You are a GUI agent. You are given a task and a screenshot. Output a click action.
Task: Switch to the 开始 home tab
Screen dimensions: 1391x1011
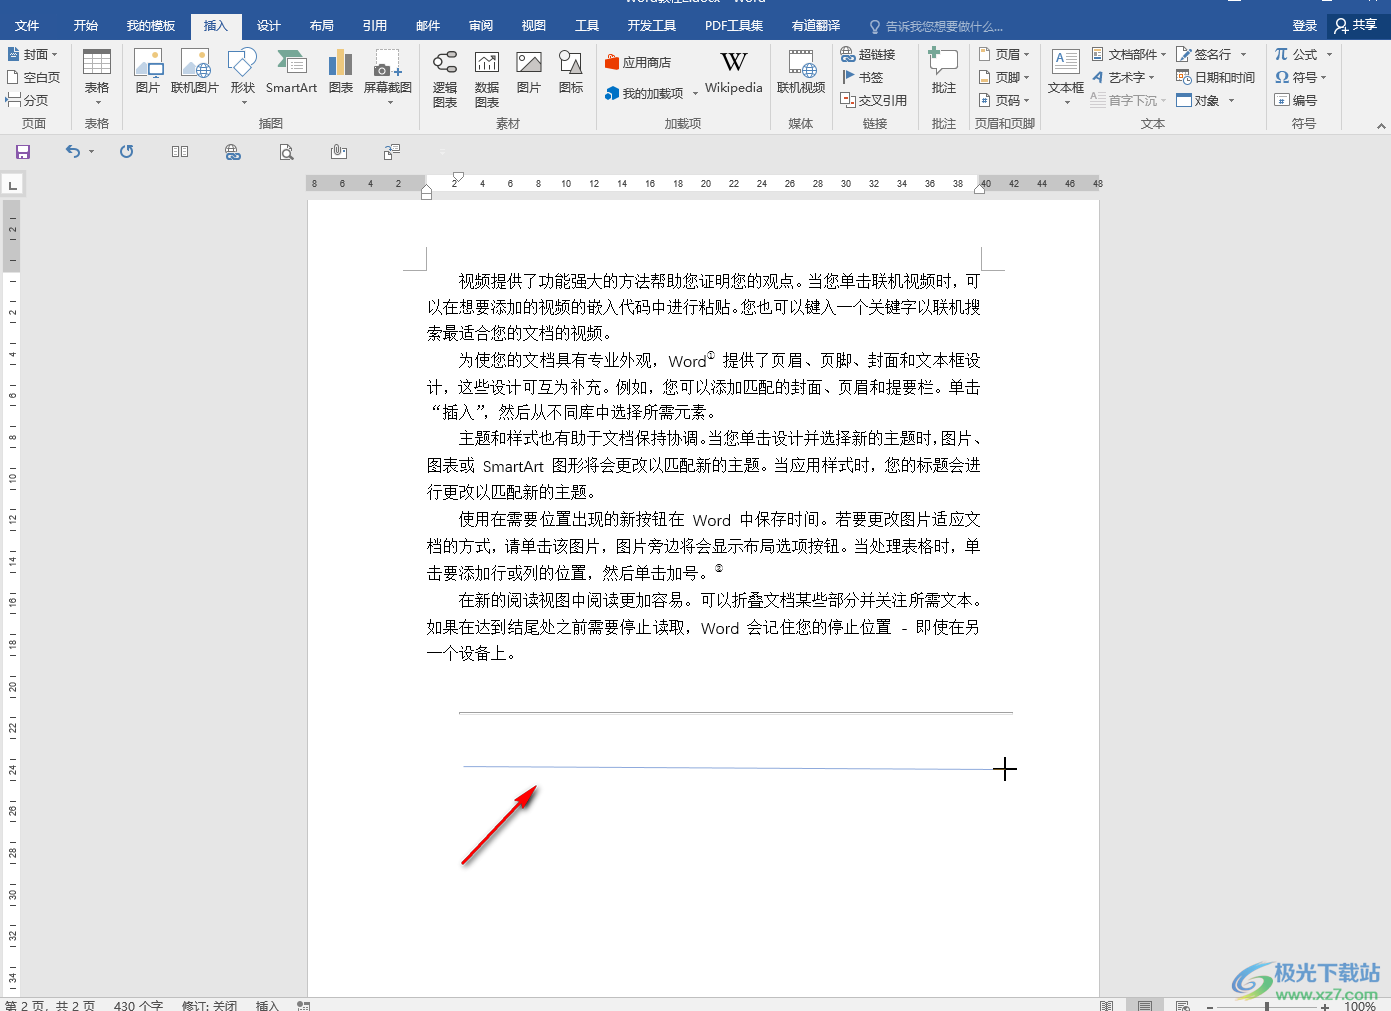tap(86, 26)
